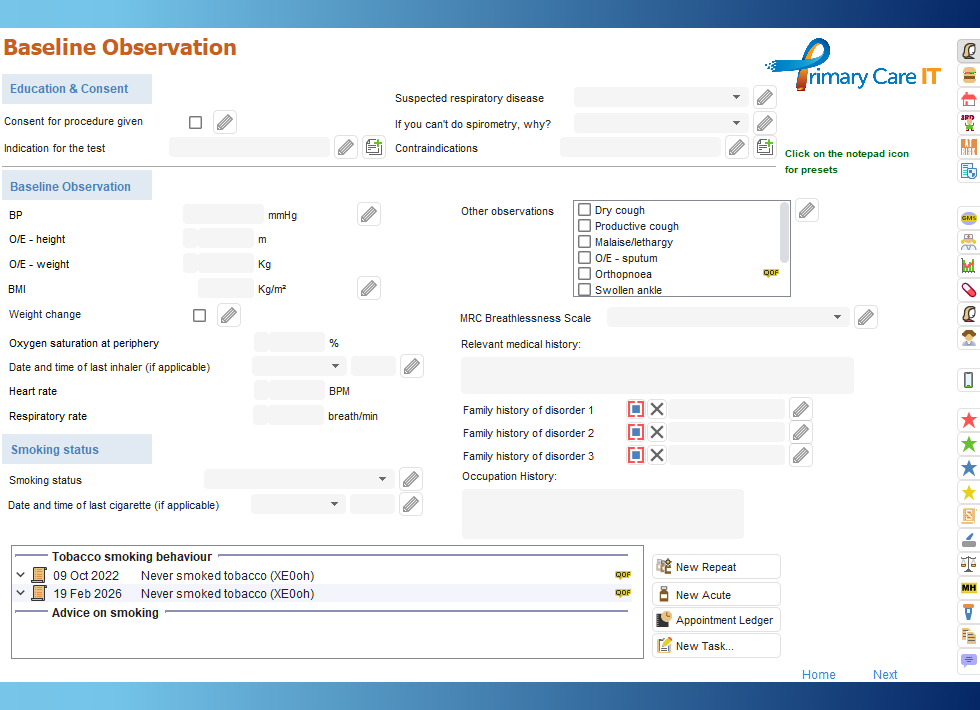Click pencil icon beside MRC Breathlessness Scale

[x=866, y=317]
